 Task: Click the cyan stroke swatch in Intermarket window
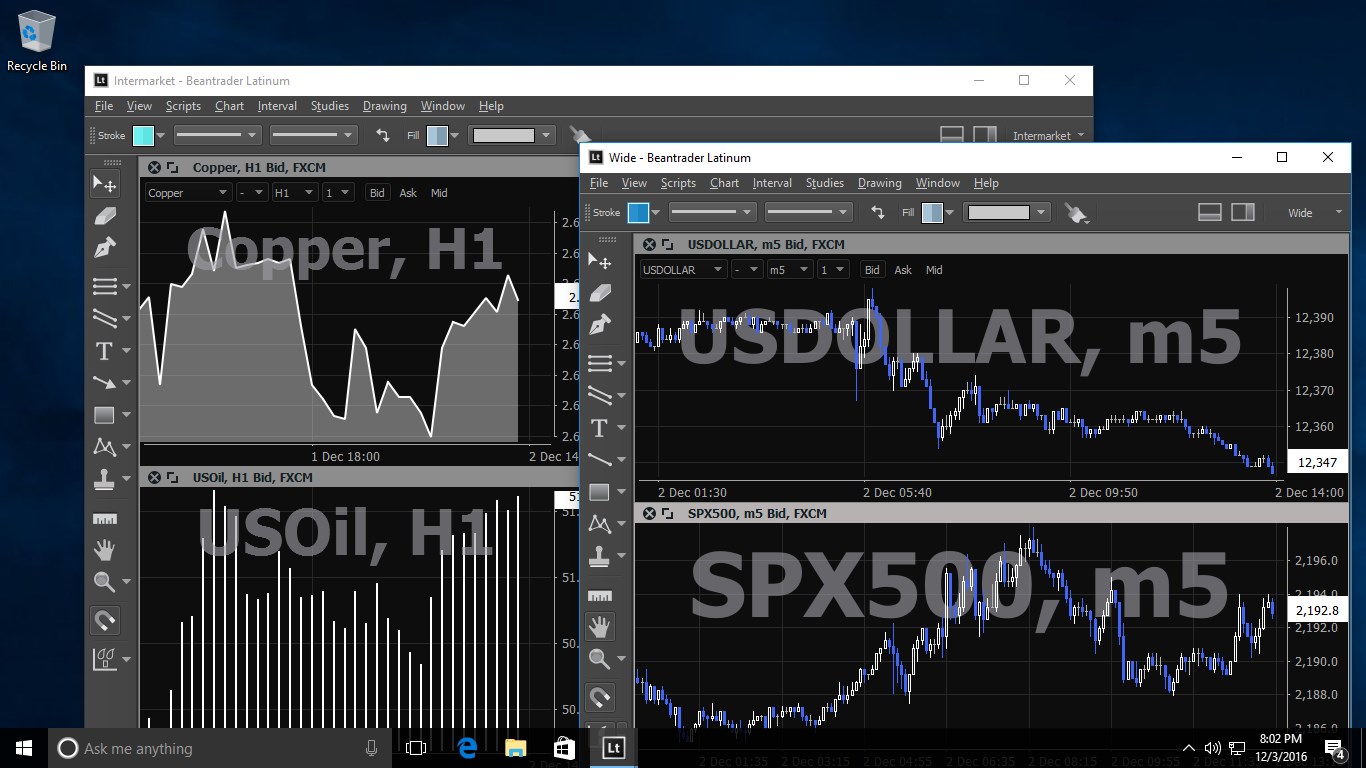(143, 135)
